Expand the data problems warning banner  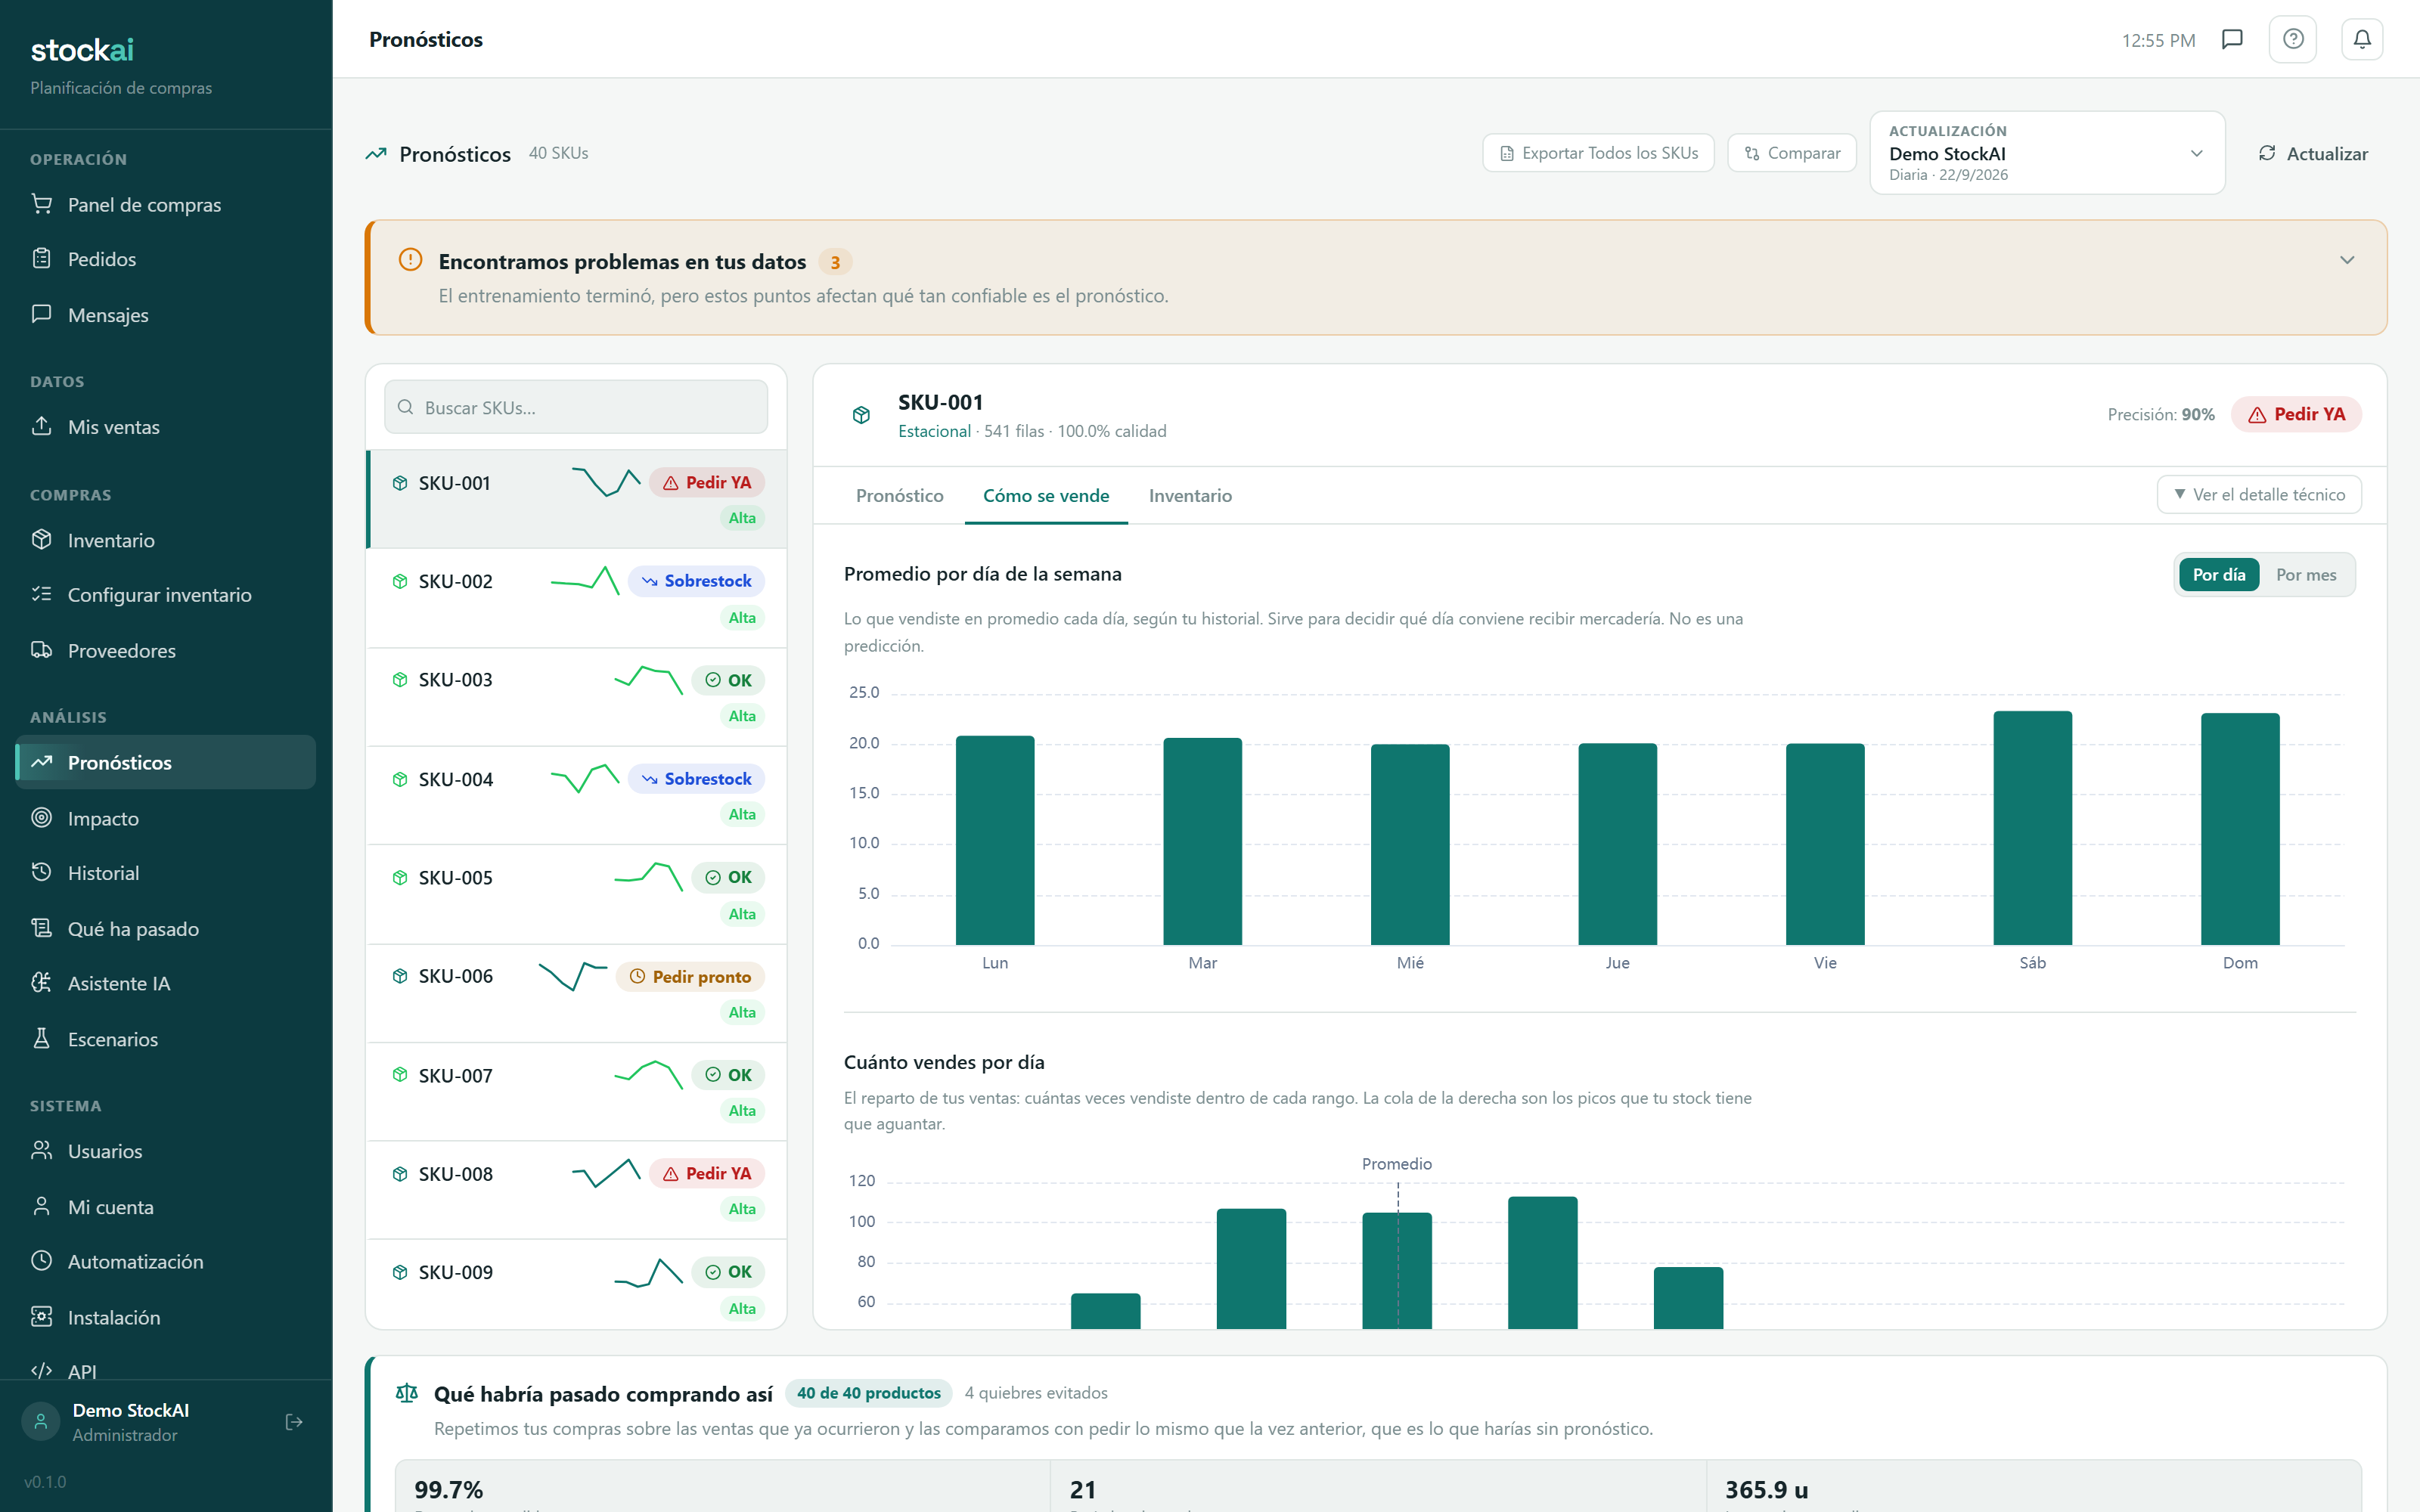tap(2347, 260)
